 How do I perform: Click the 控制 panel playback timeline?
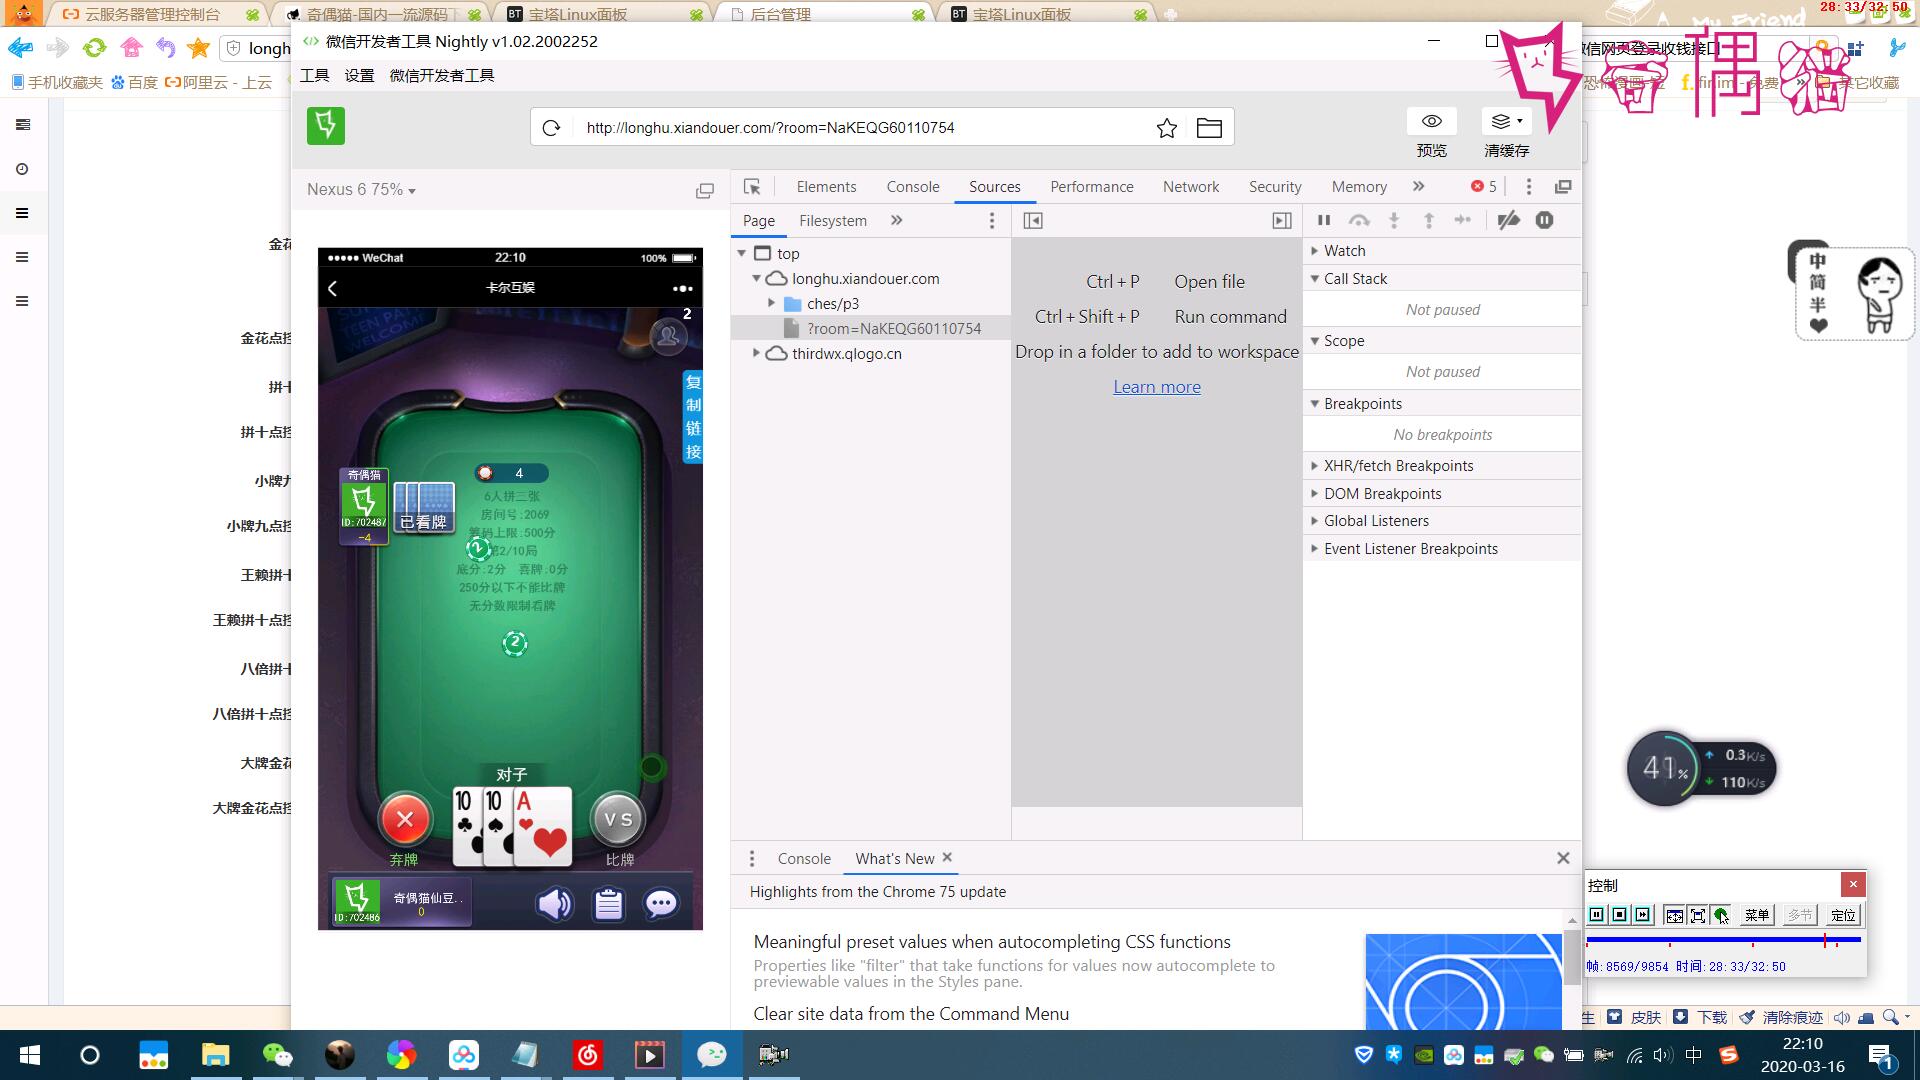point(1724,940)
